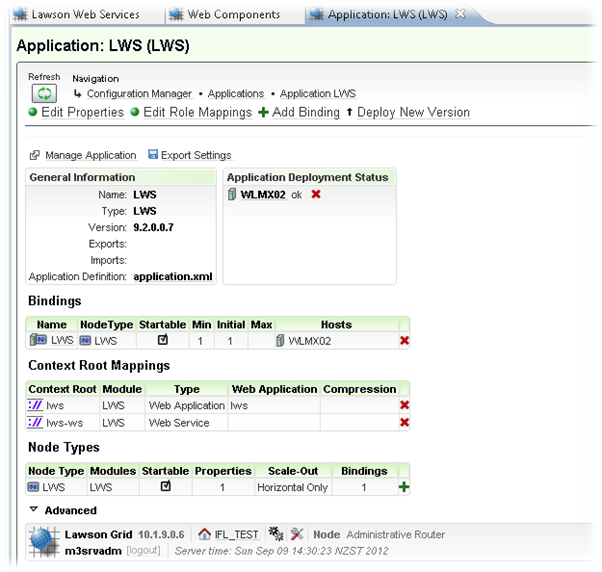Open the gears icon in Lawson Grid bar
The image size is (602, 572).
coord(276,534)
